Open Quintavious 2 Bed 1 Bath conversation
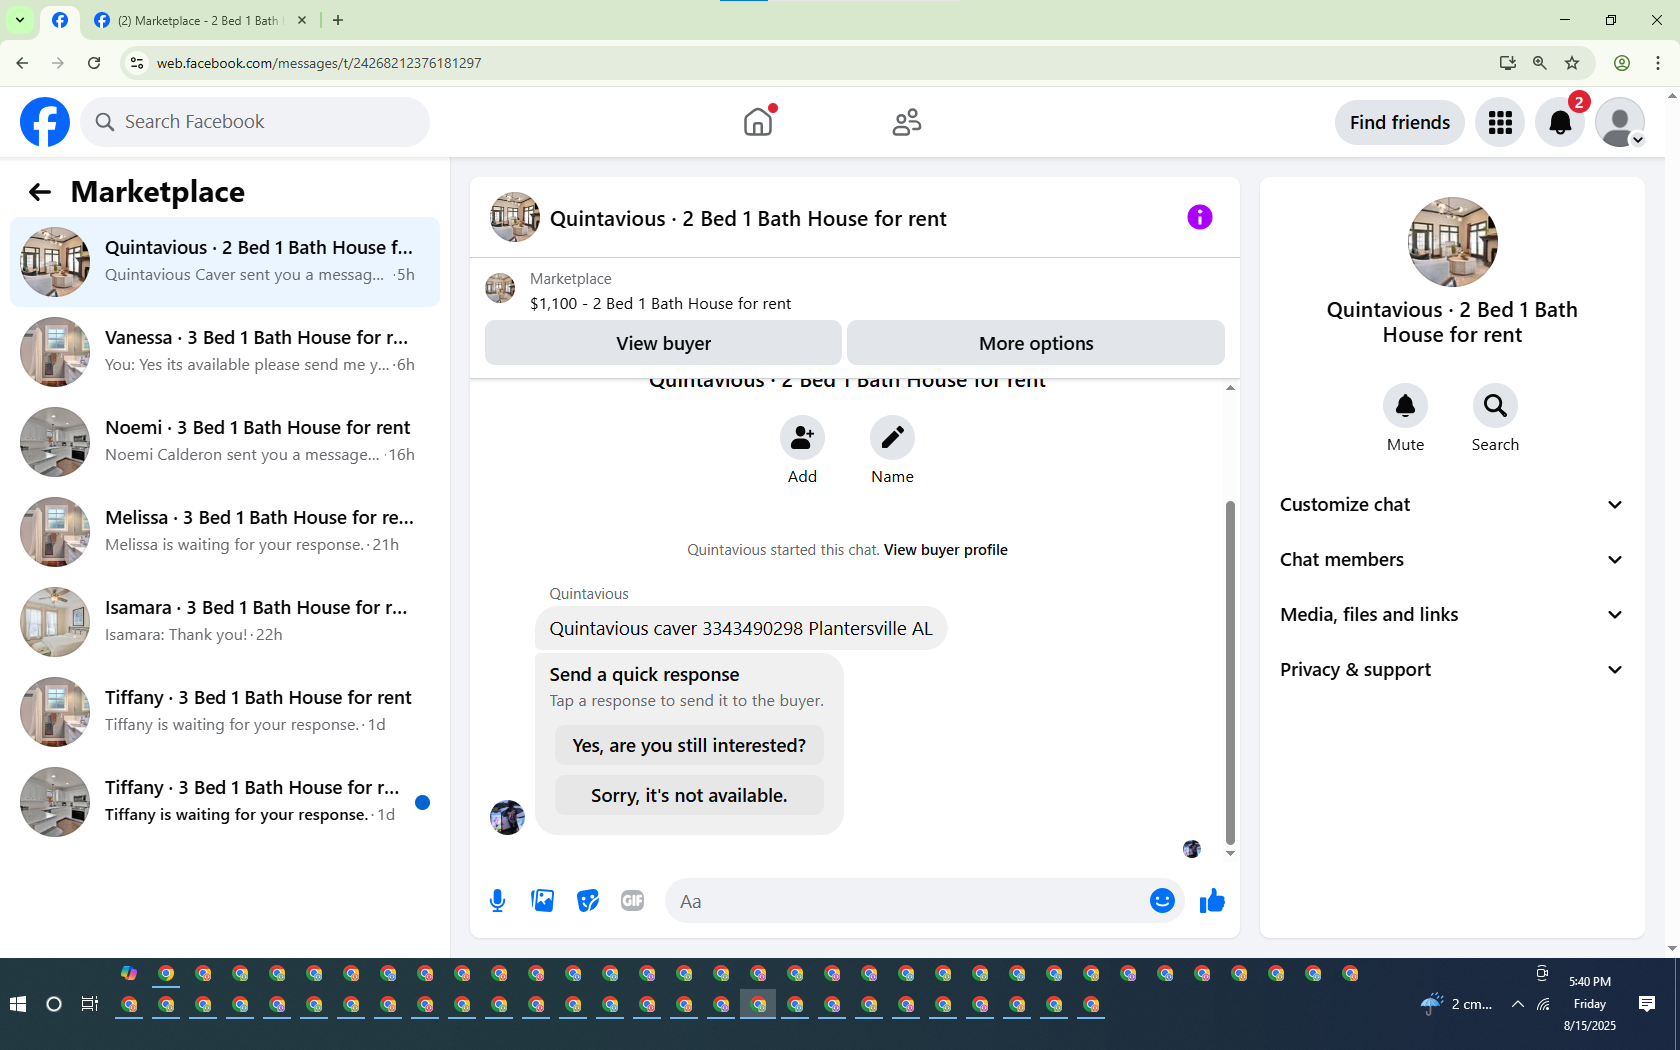 coord(225,262)
